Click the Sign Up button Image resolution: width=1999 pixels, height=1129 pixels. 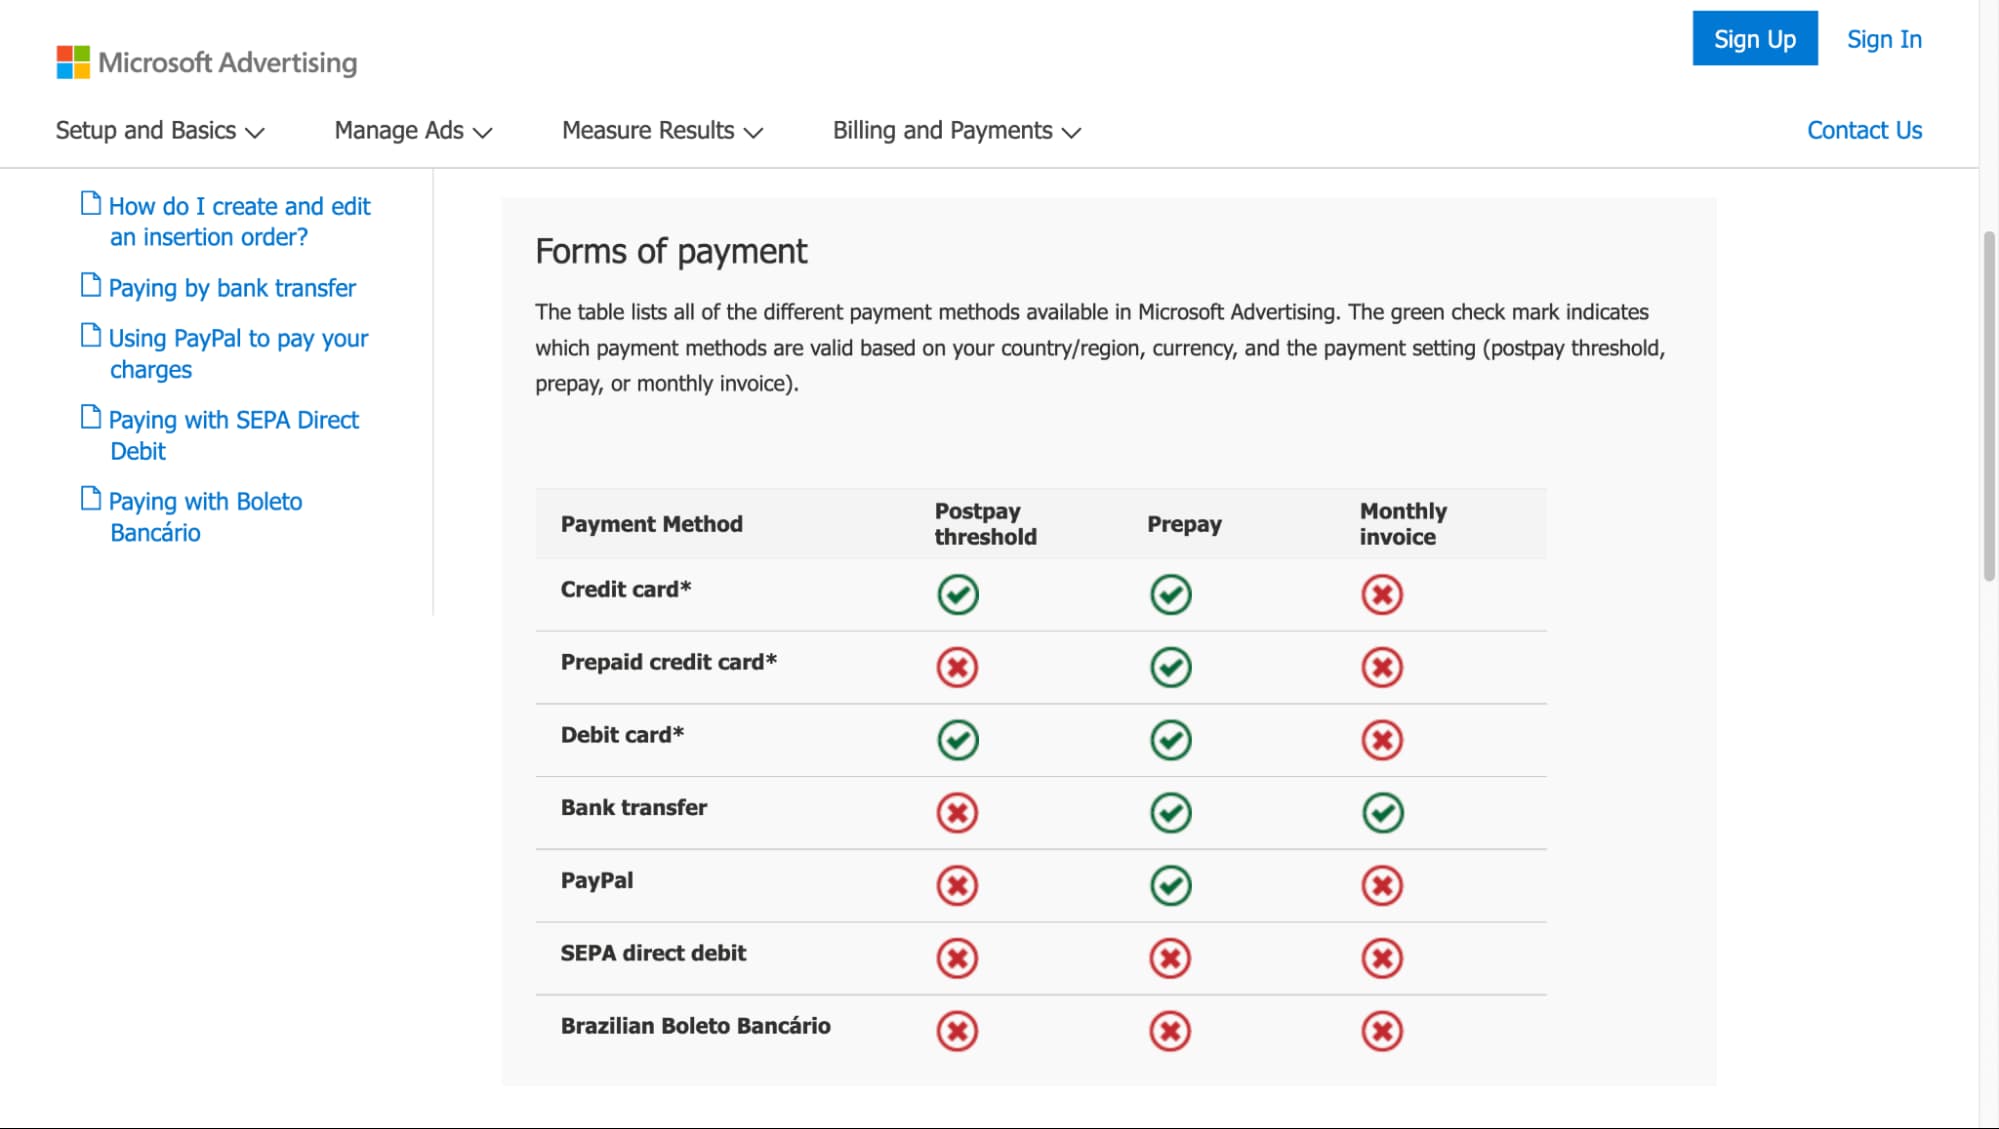coord(1755,39)
